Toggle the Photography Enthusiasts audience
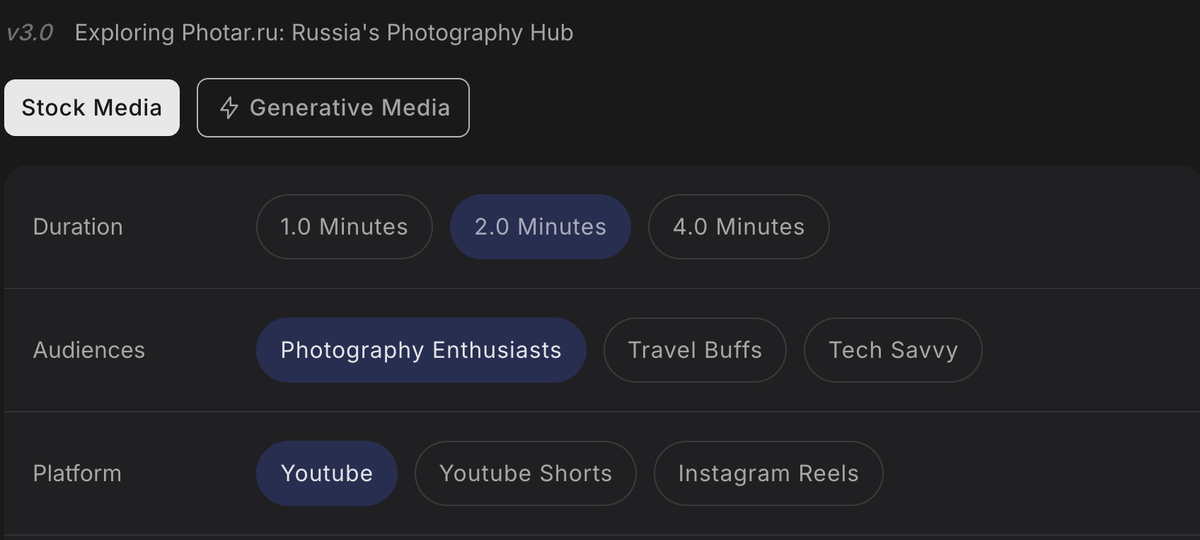Image resolution: width=1200 pixels, height=540 pixels. 421,350
